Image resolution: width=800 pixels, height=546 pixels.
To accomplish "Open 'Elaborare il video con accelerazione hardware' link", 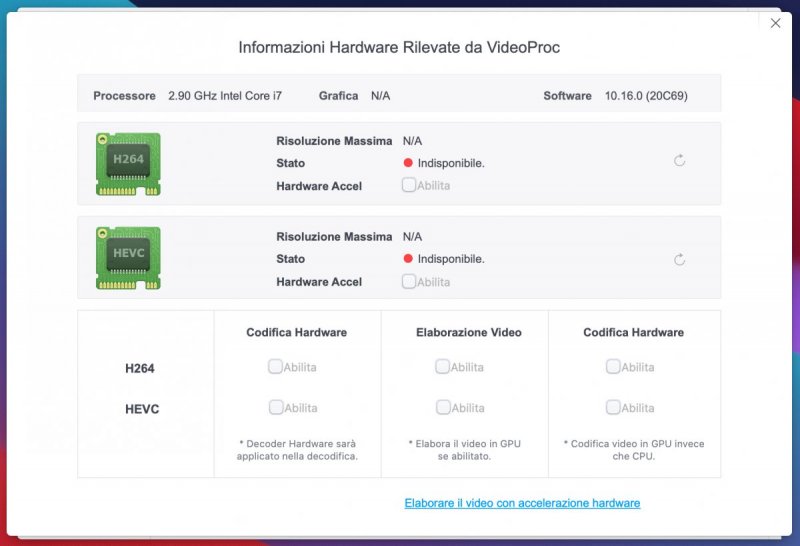I will click(x=522, y=503).
